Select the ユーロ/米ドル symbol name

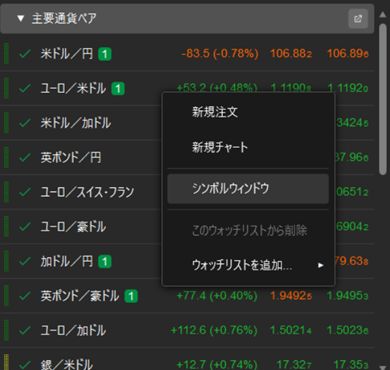[73, 88]
